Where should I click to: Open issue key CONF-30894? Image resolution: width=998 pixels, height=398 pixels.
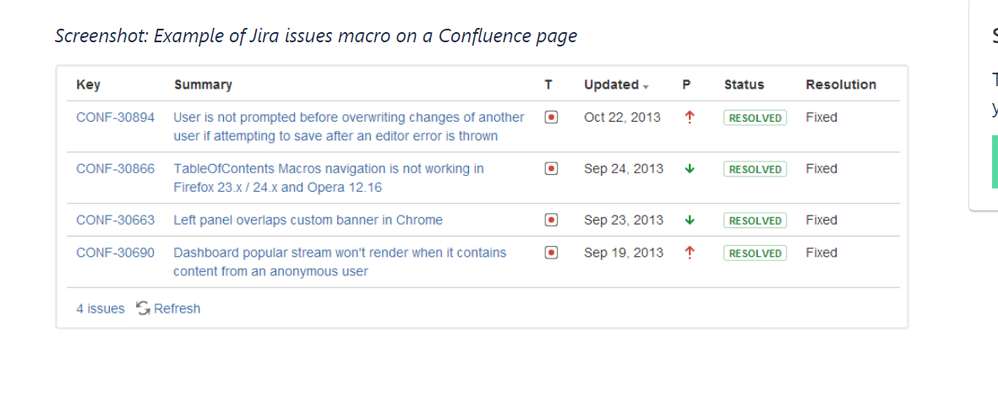pos(115,117)
